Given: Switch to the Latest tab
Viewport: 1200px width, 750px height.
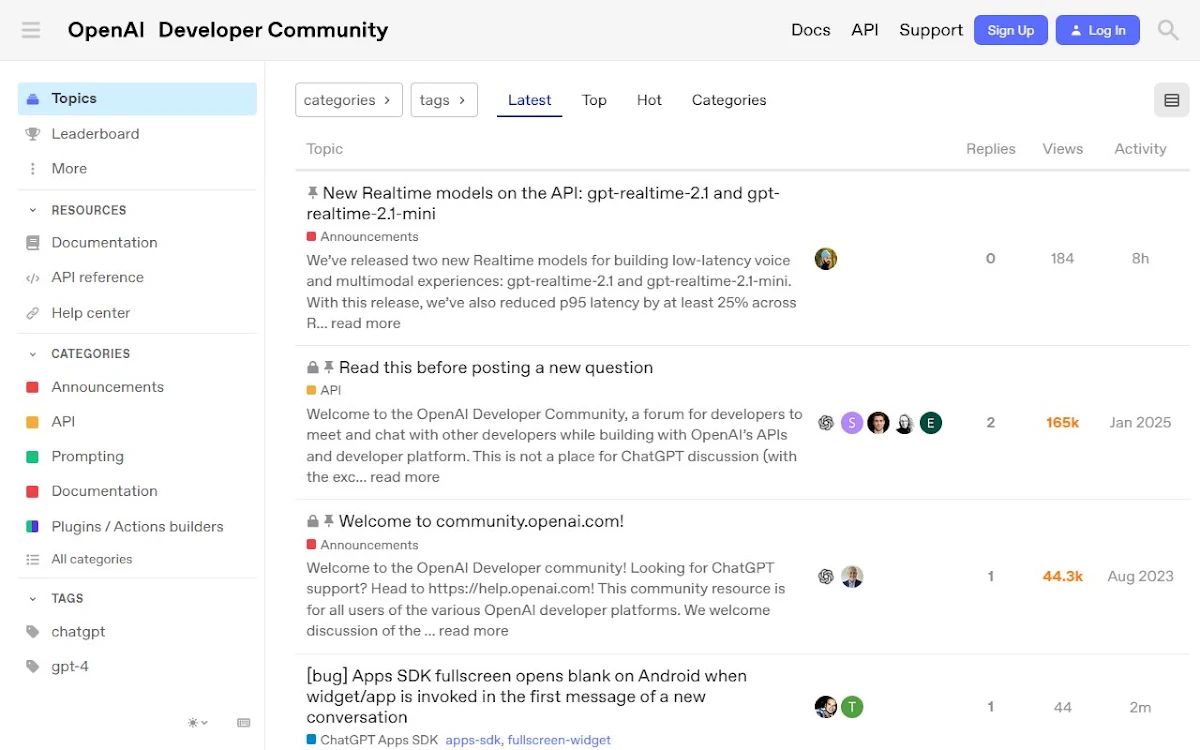Looking at the screenshot, I should click(x=529, y=100).
